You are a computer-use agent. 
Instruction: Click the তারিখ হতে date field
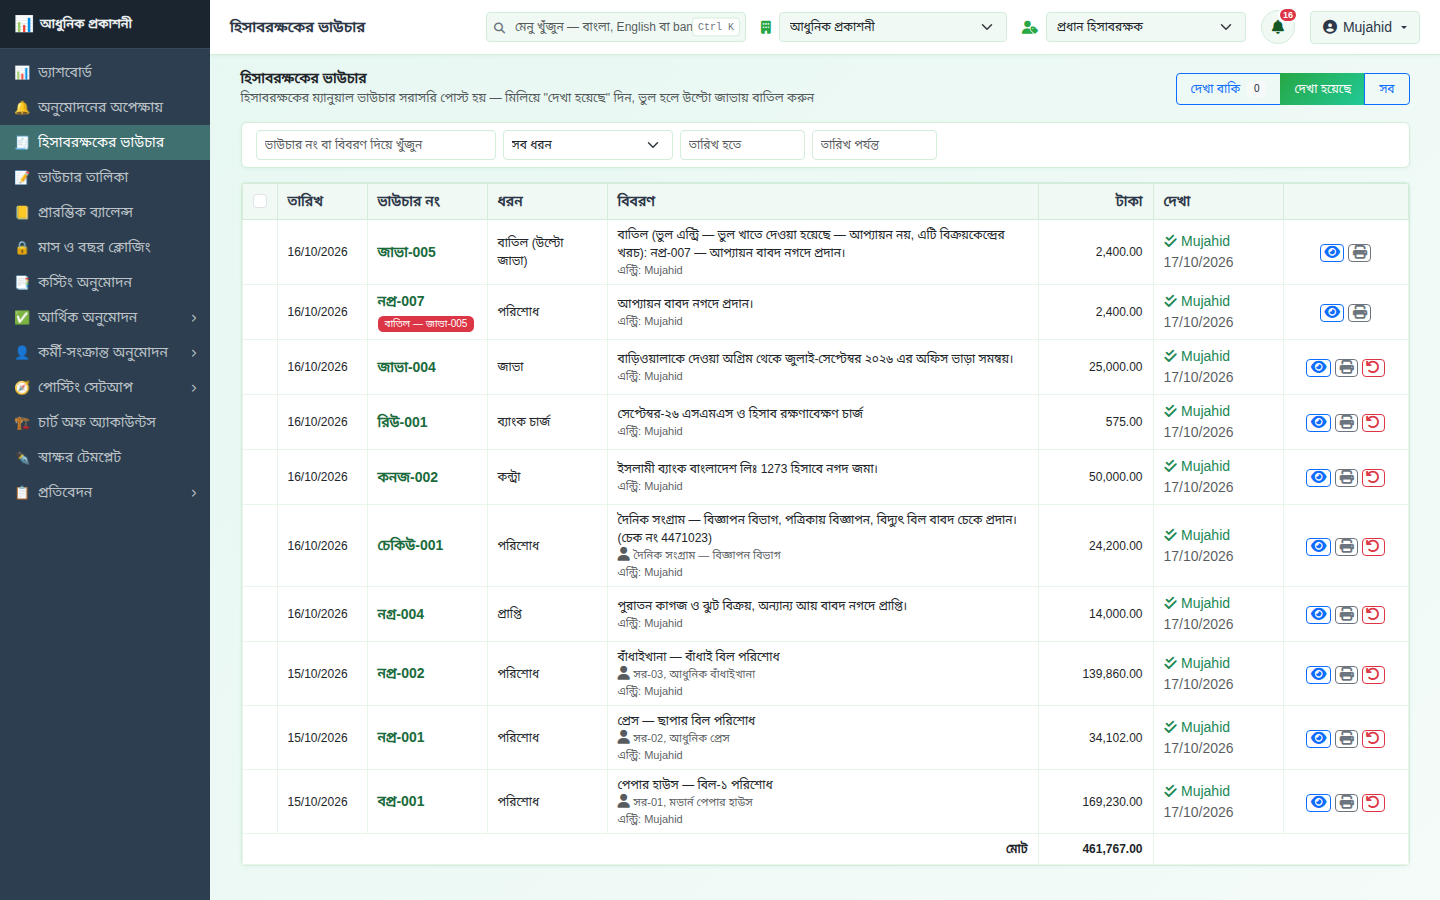(x=742, y=145)
